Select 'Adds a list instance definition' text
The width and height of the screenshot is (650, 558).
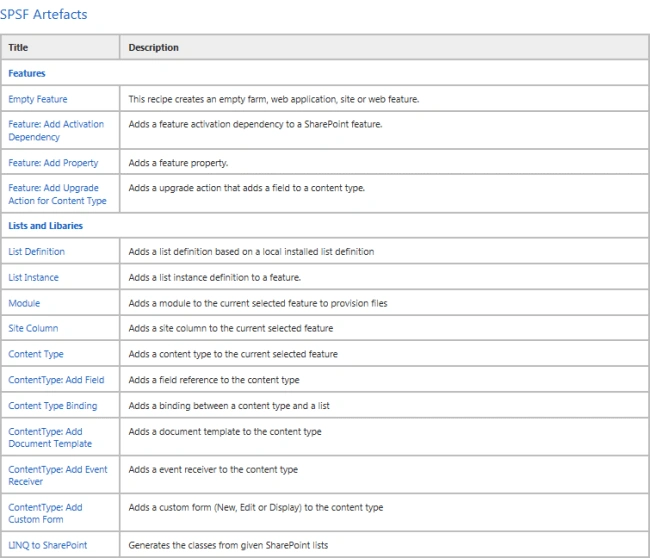click(x=215, y=277)
